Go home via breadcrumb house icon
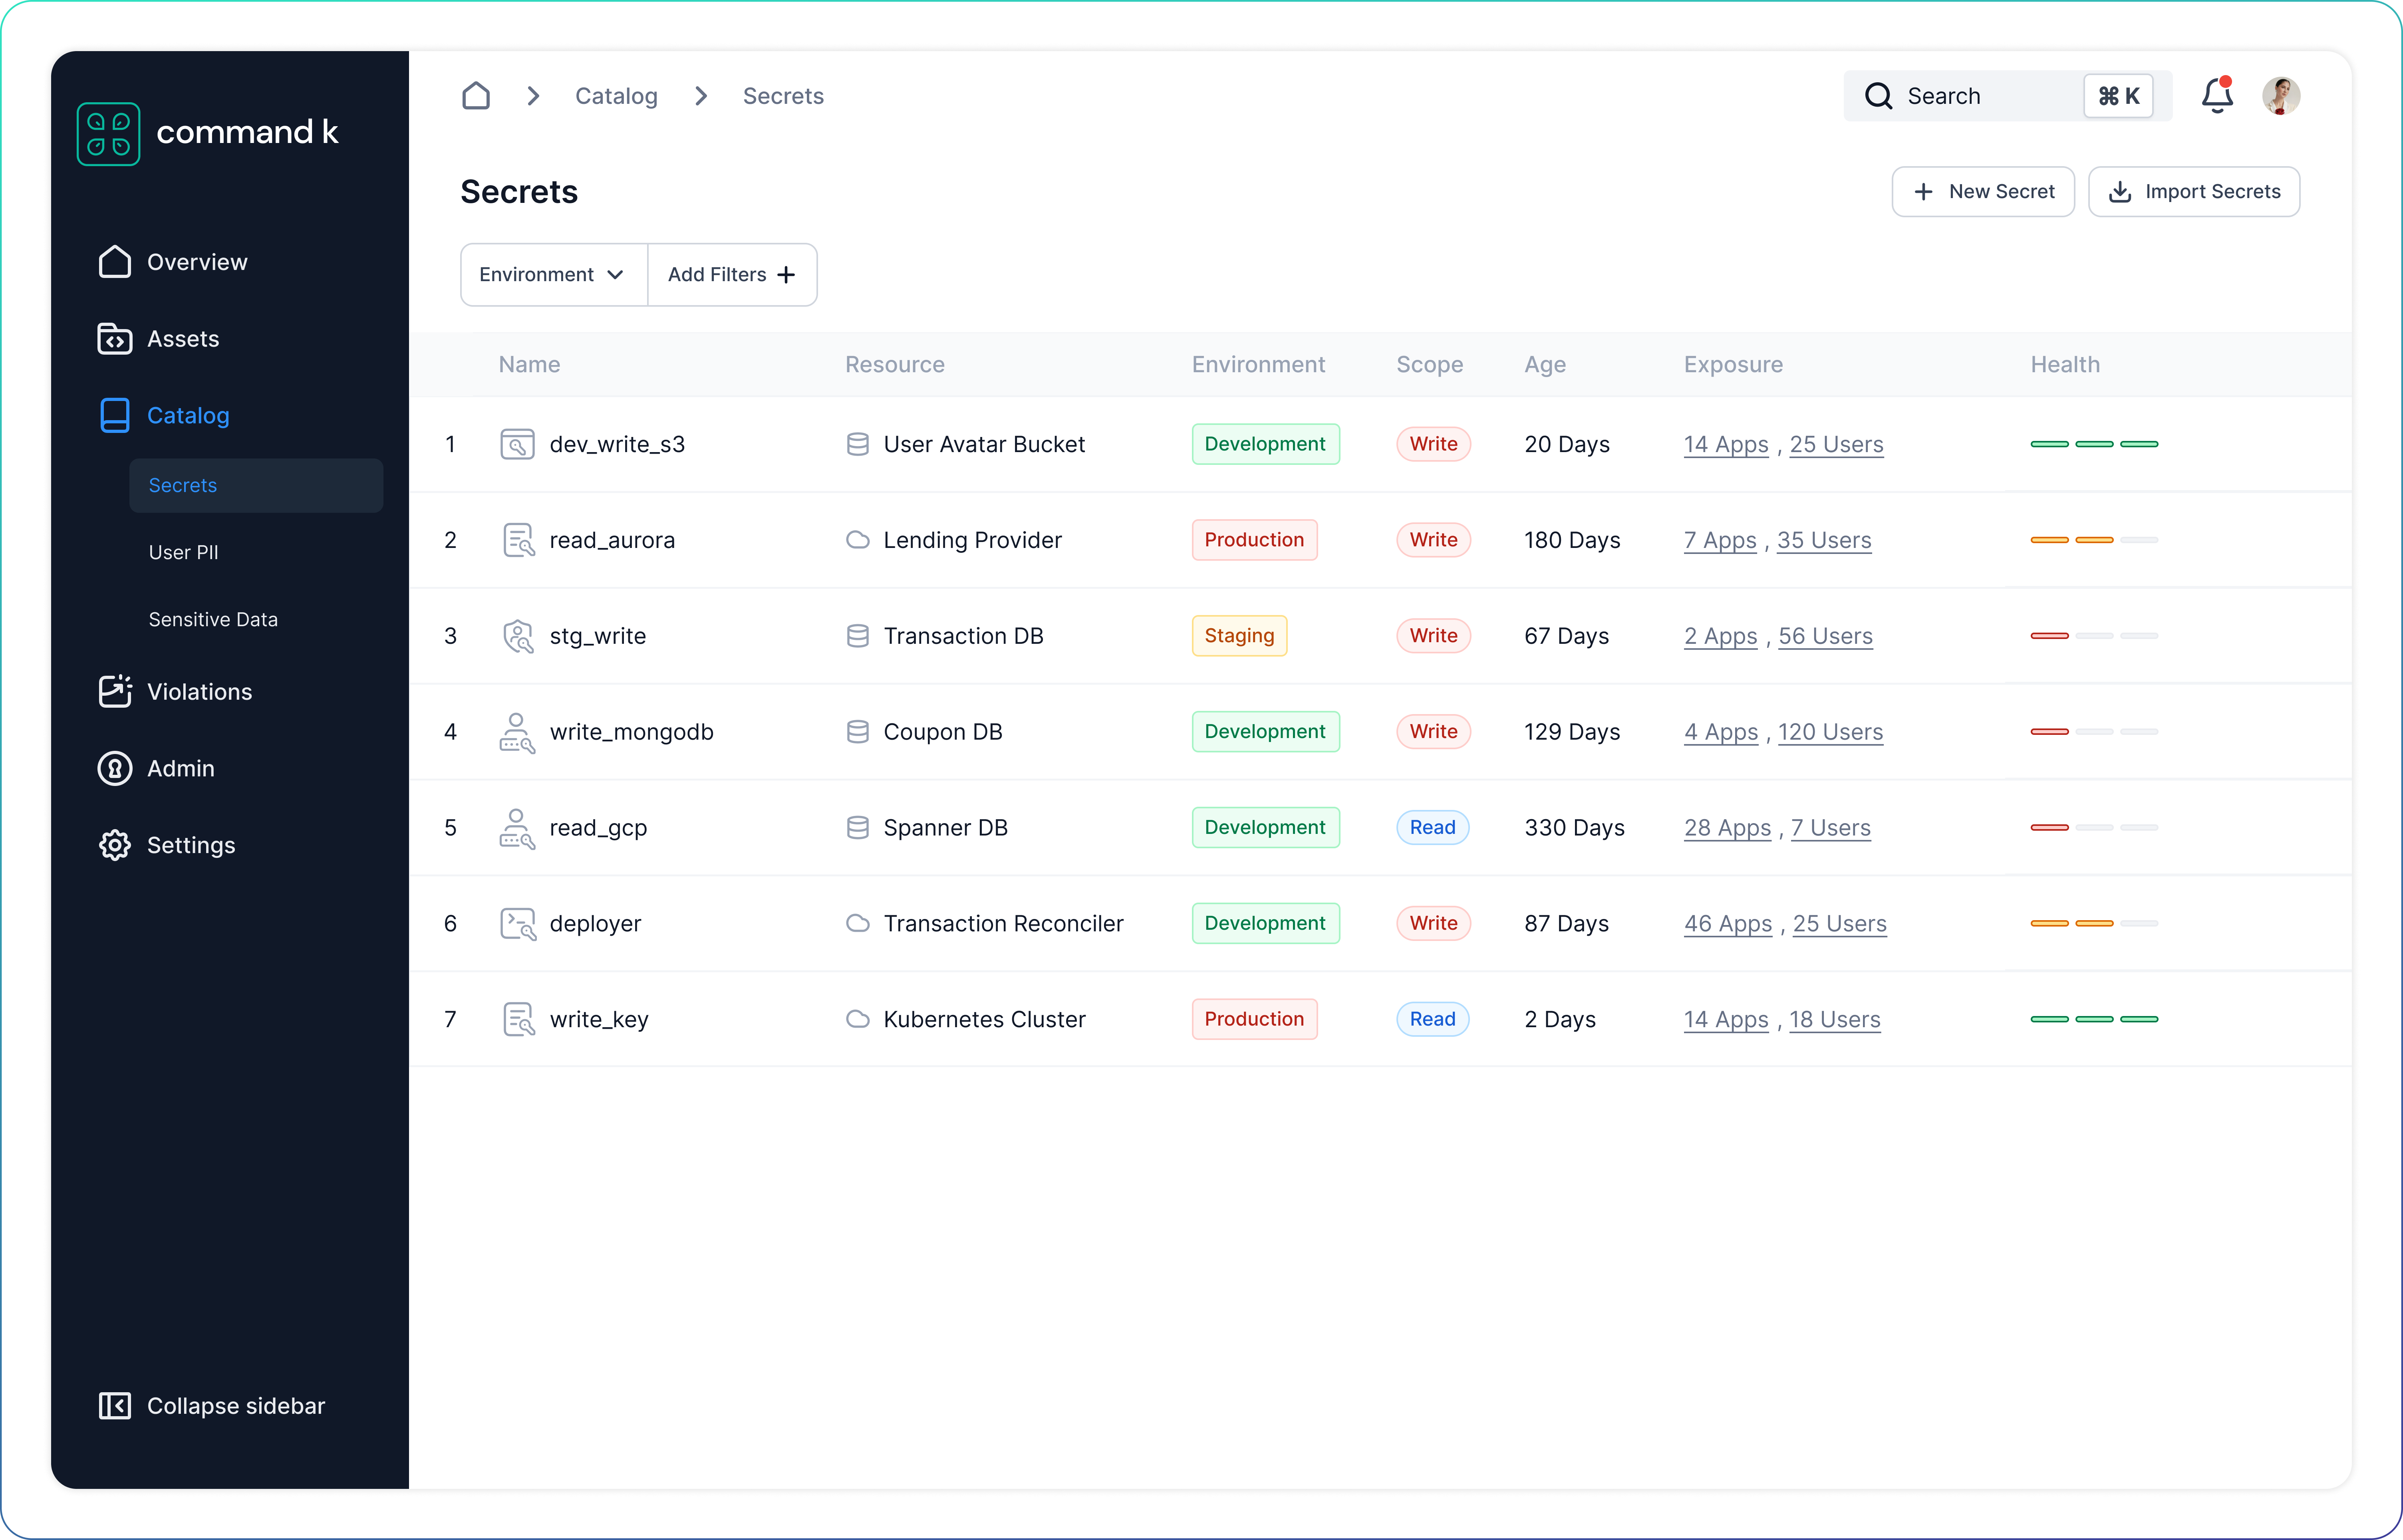 (x=476, y=96)
